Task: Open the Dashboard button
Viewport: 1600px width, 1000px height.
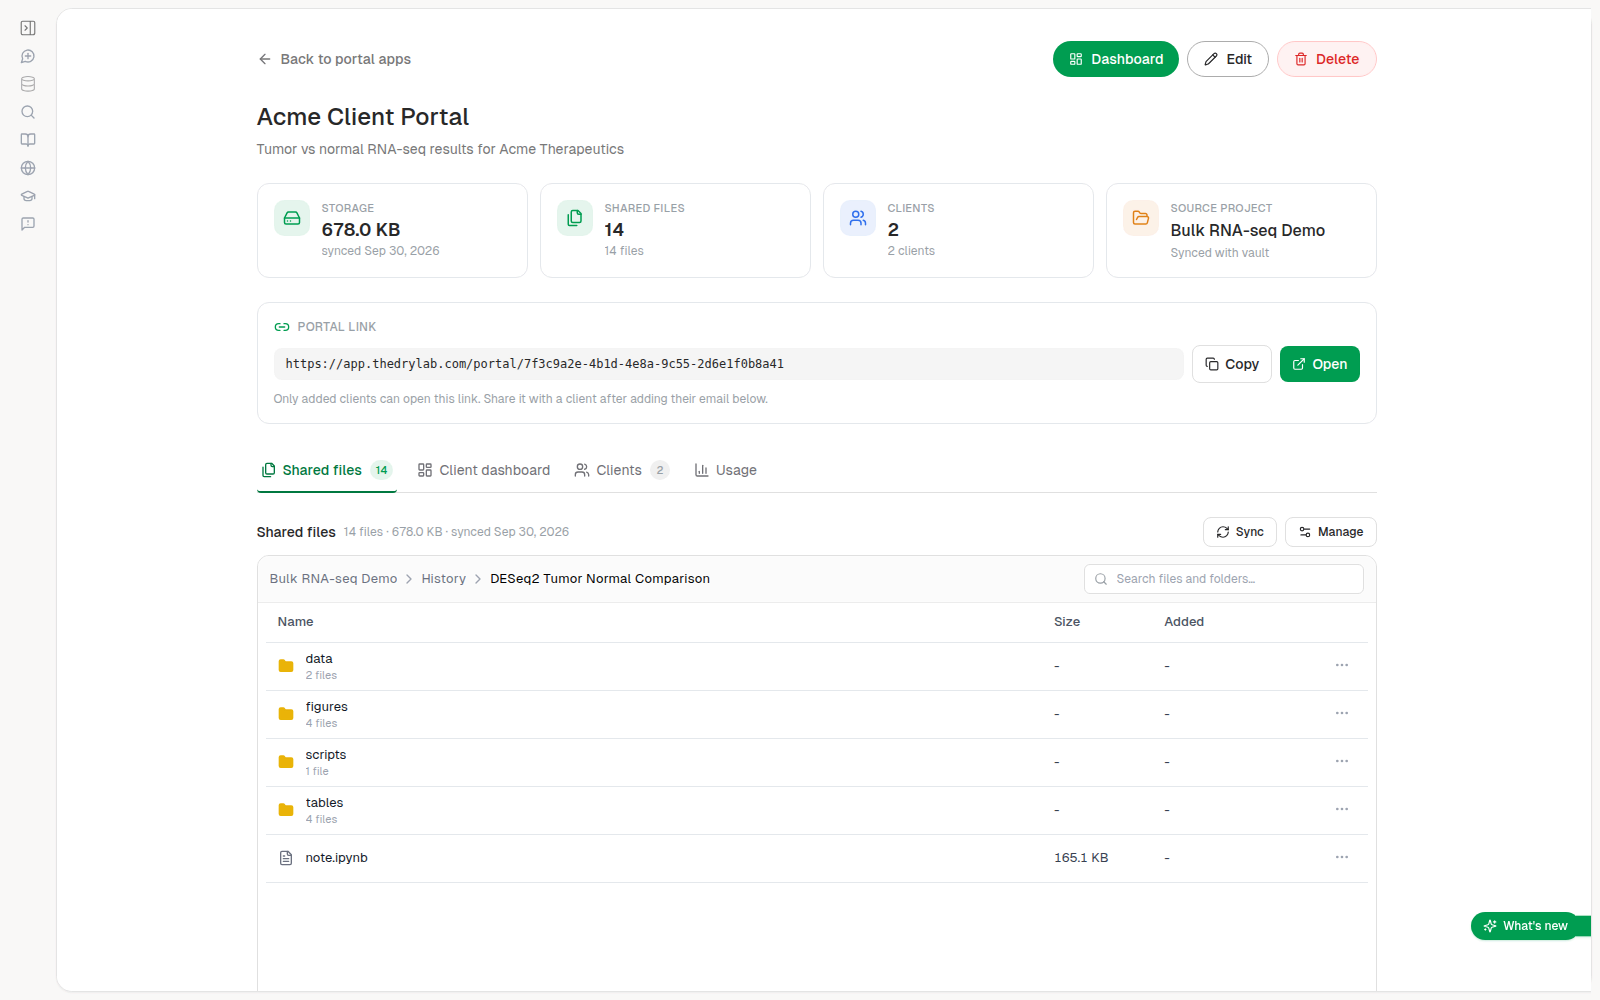Action: 1116,59
